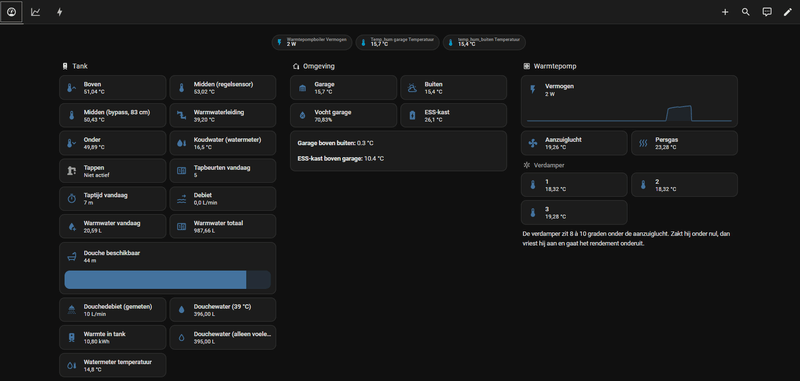The height and width of the screenshot is (381, 800).
Task: Click the waves icon on Debiet card
Action: pos(181,198)
